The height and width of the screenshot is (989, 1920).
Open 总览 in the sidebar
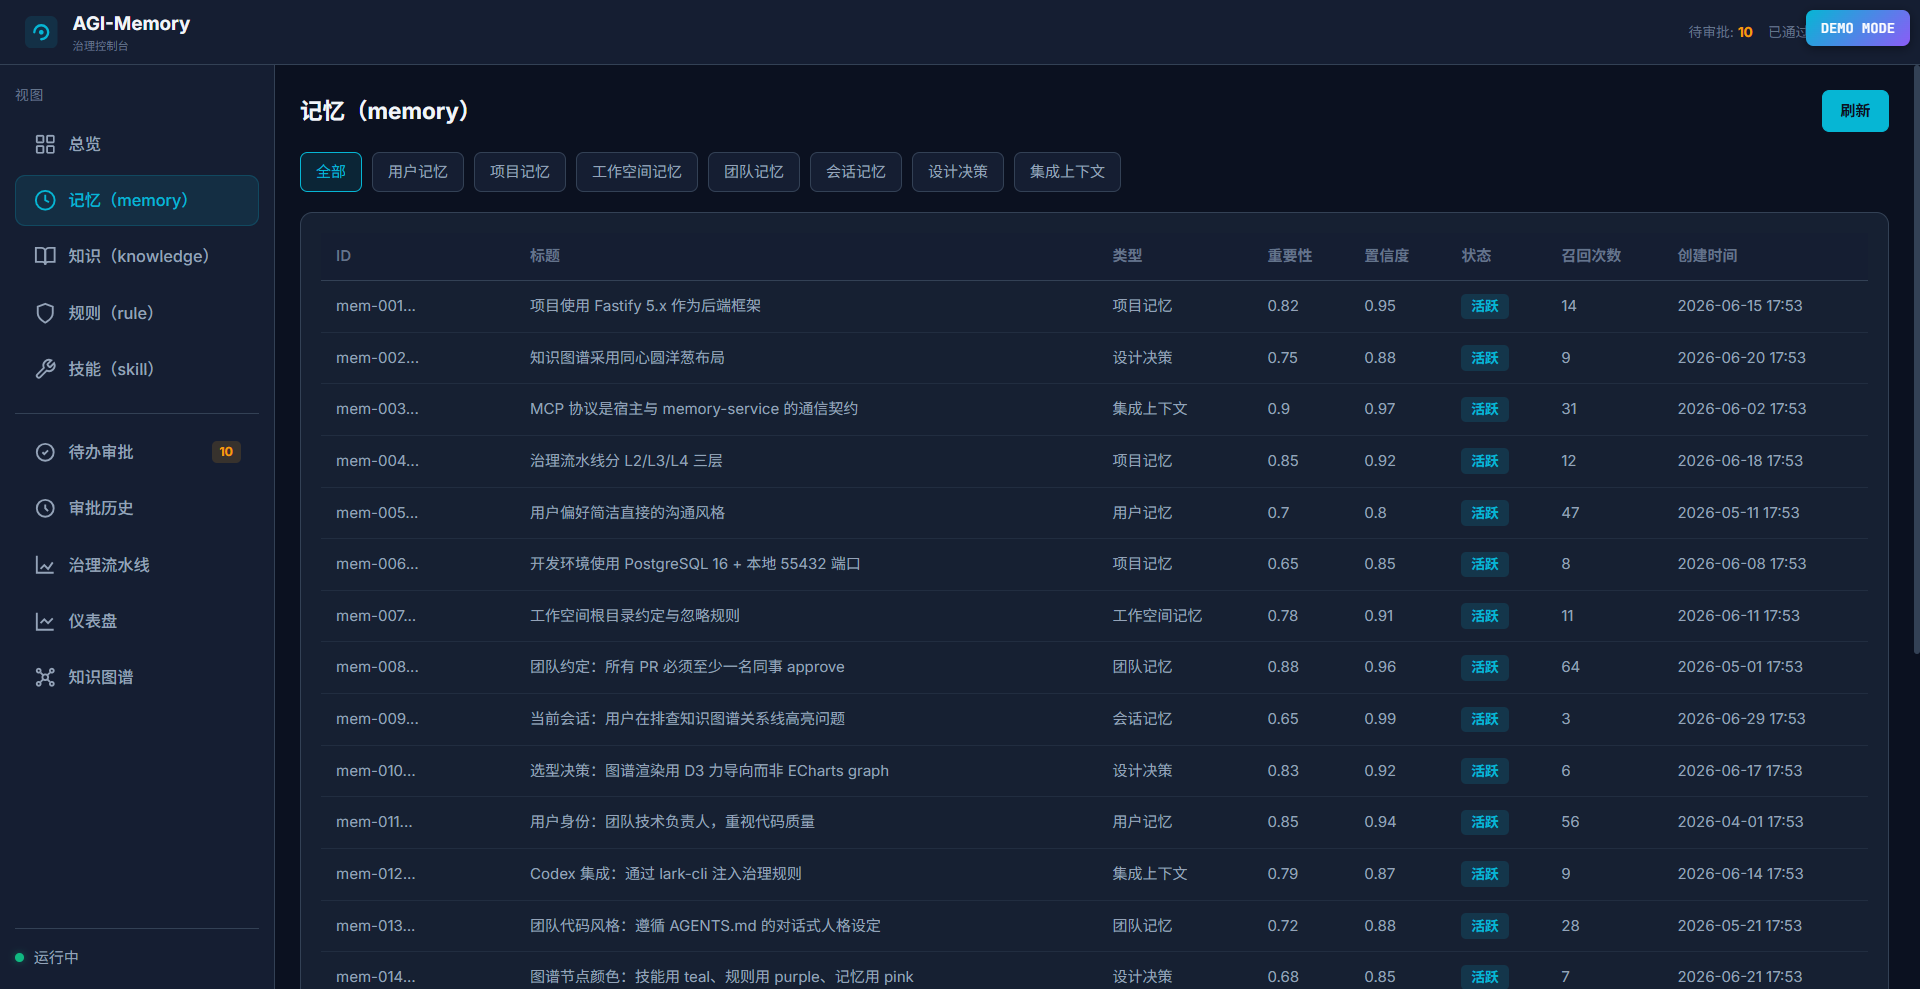tap(137, 144)
